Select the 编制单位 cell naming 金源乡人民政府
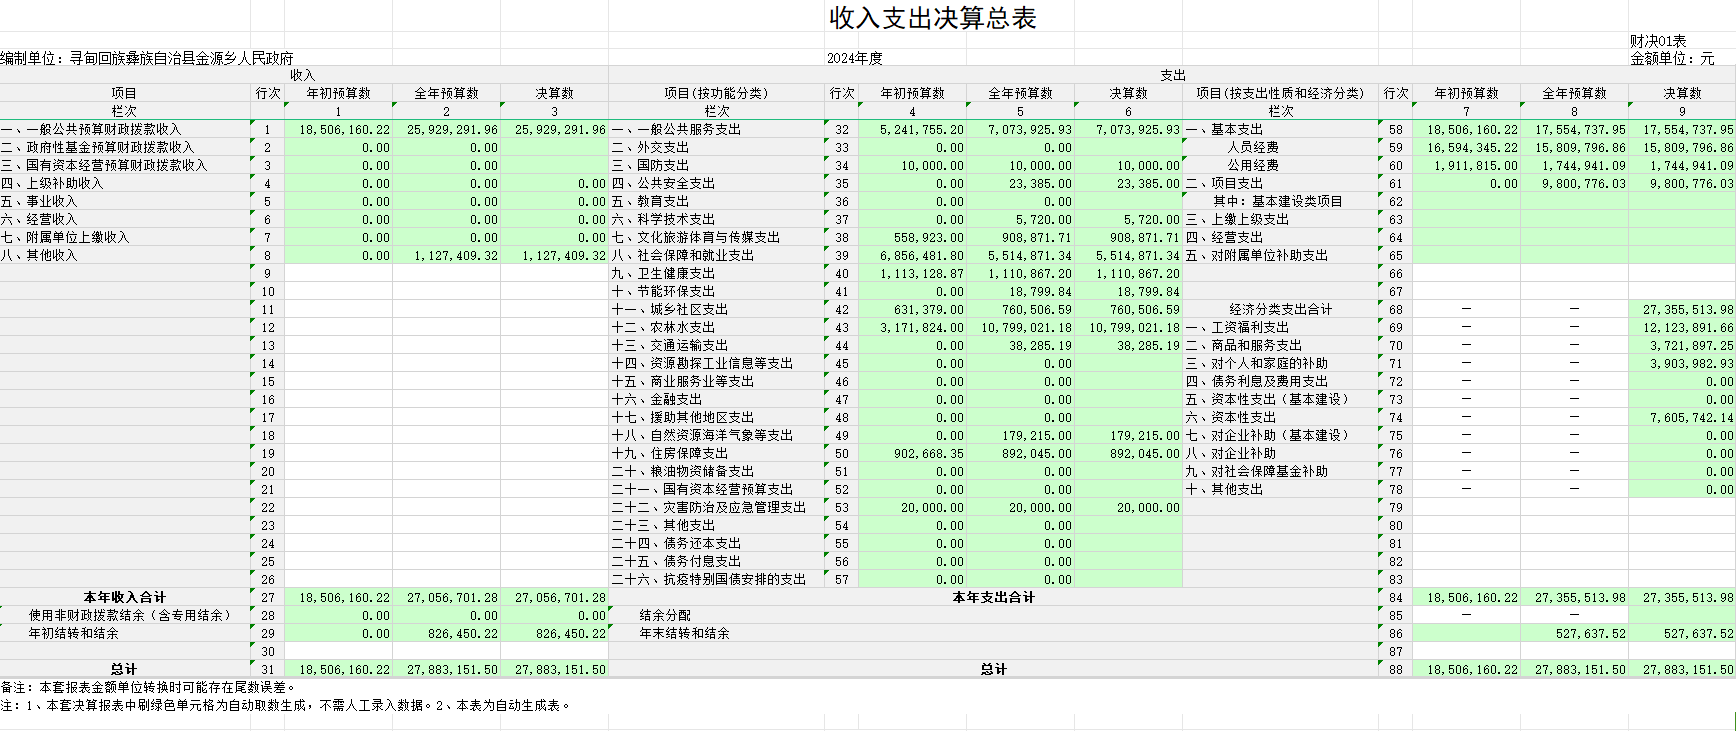The image size is (1736, 731). [147, 58]
